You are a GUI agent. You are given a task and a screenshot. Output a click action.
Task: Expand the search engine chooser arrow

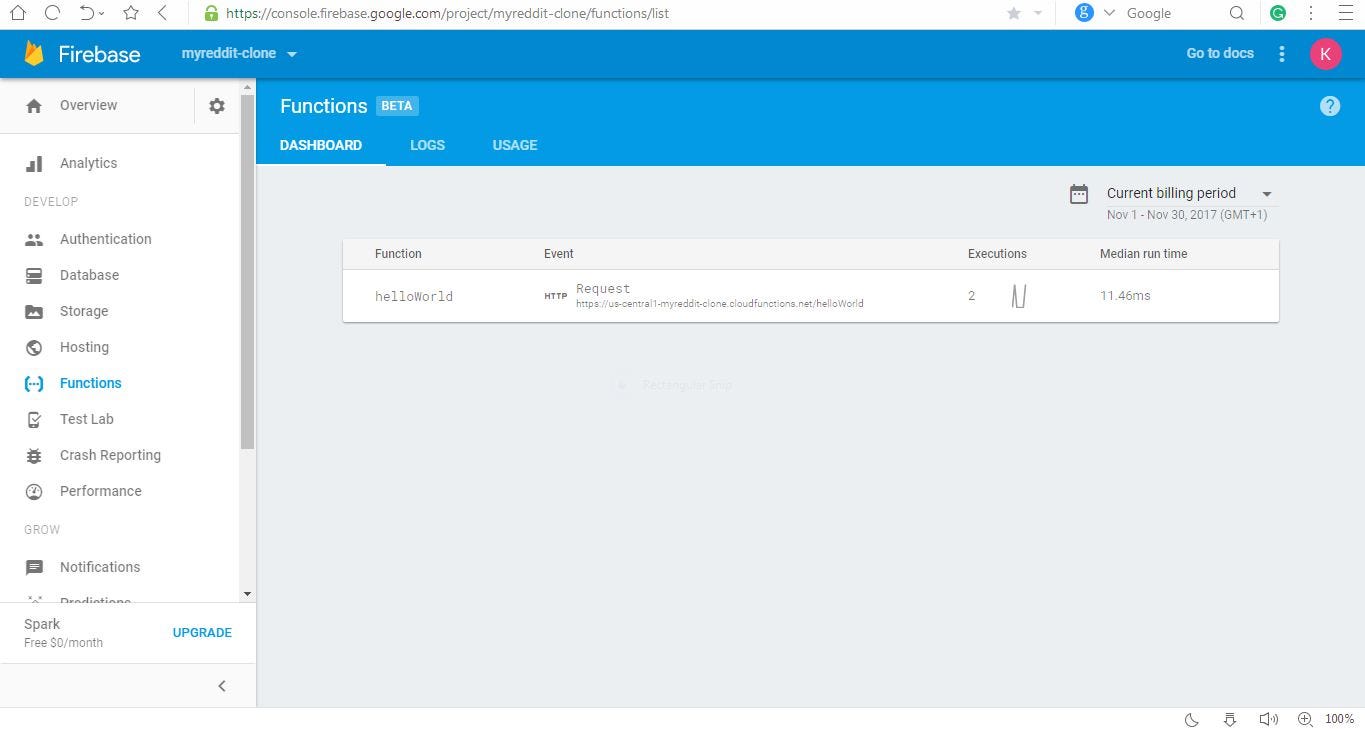pyautogui.click(x=1108, y=13)
